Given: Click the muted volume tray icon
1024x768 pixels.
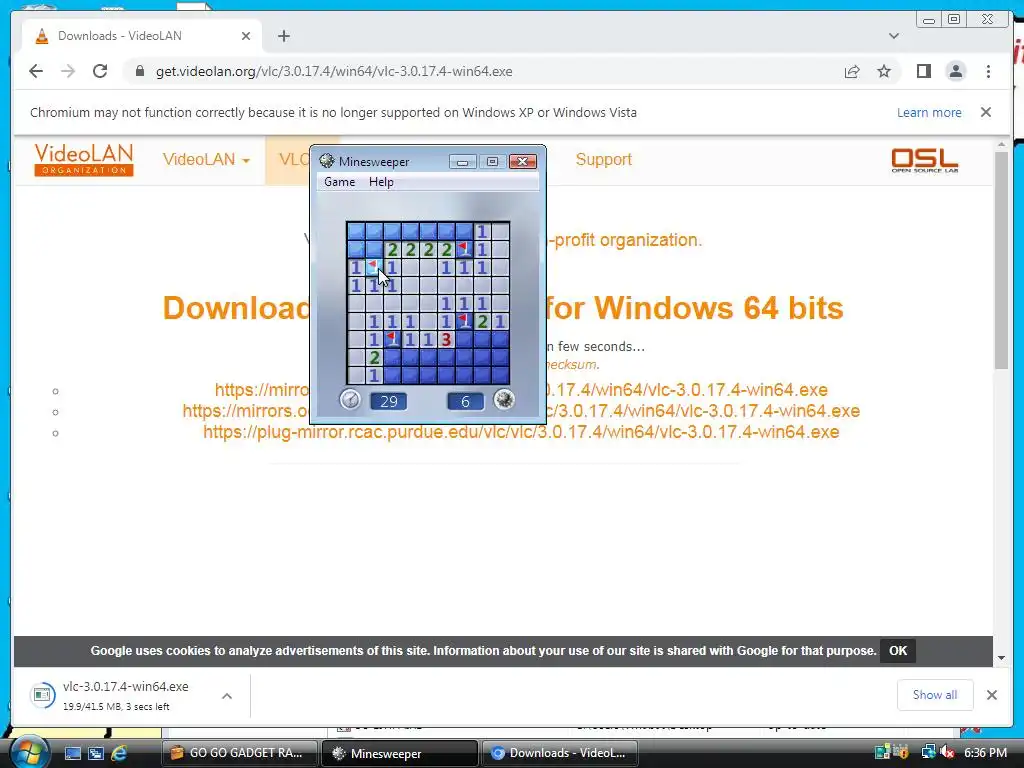Looking at the screenshot, I should pos(948,753).
